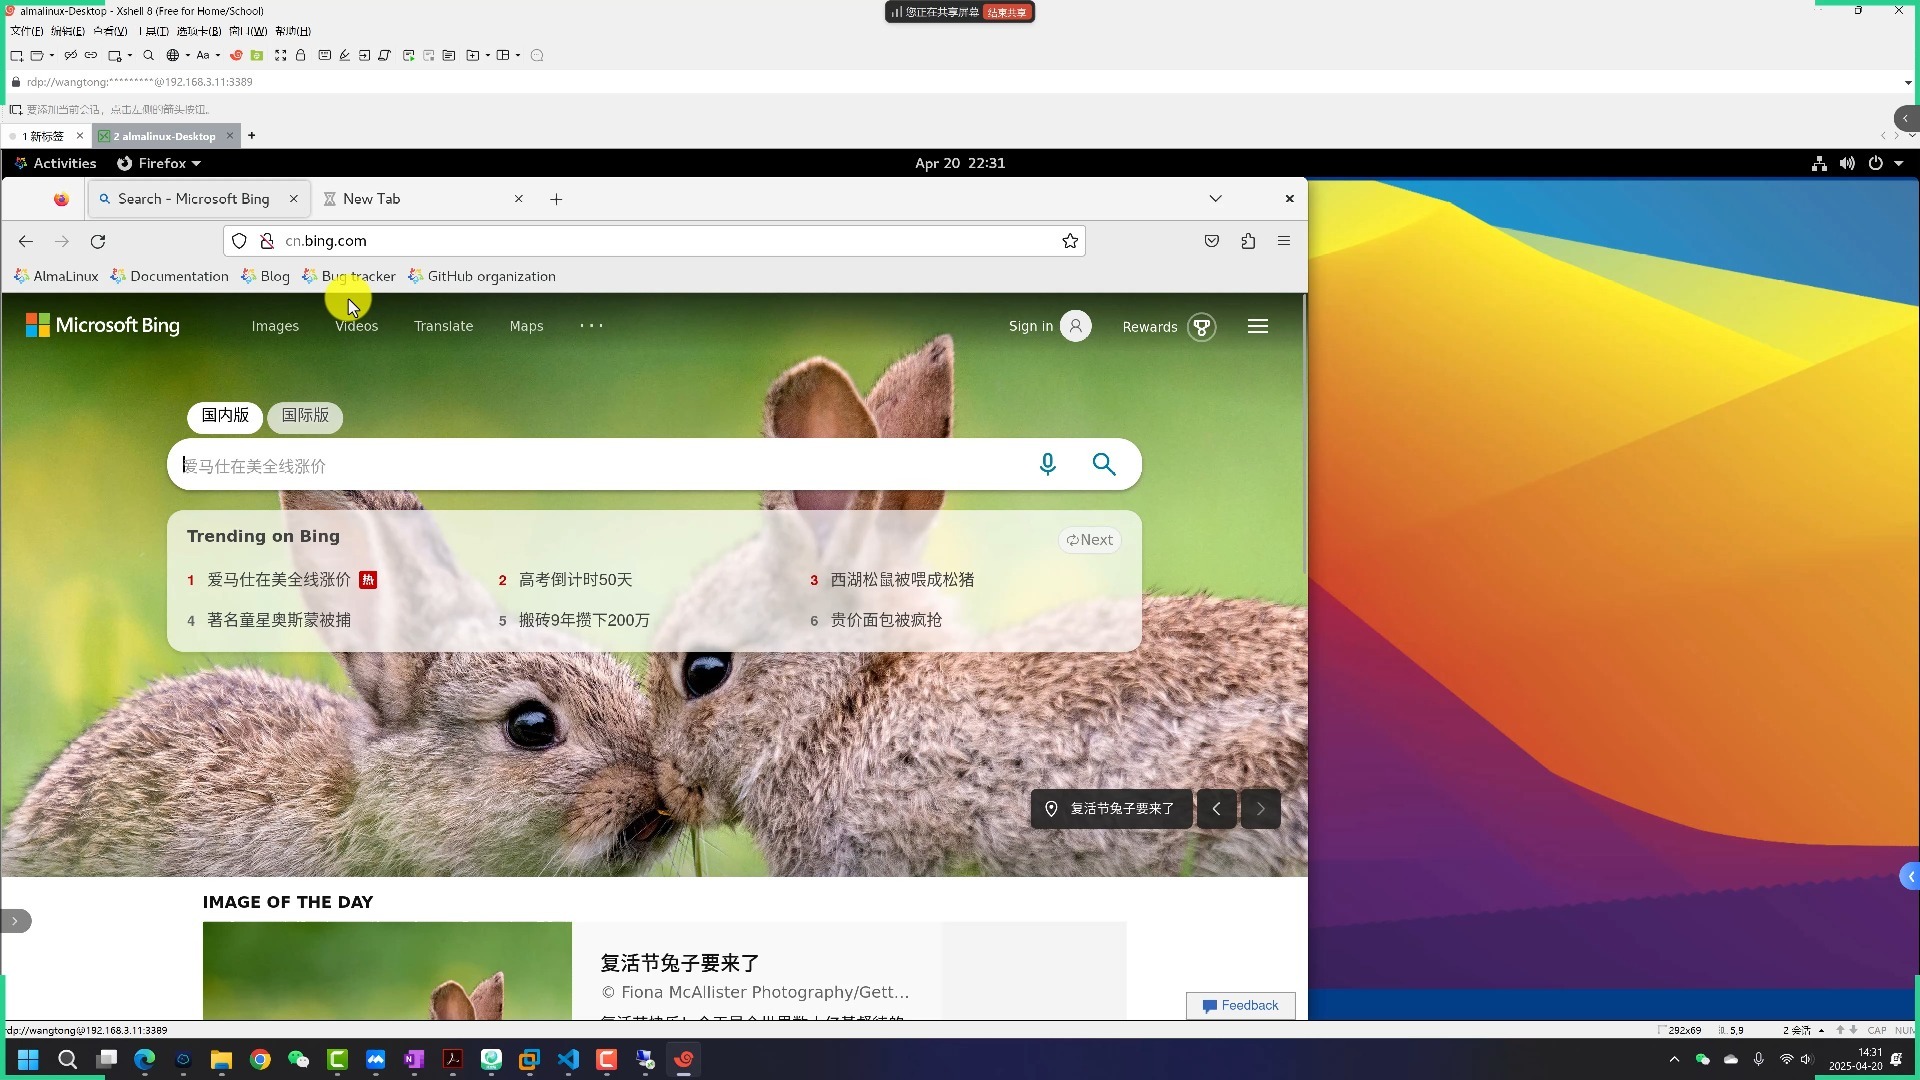This screenshot has height=1080, width=1920.
Task: Click the Save to Pocket icon
Action: tap(1211, 241)
